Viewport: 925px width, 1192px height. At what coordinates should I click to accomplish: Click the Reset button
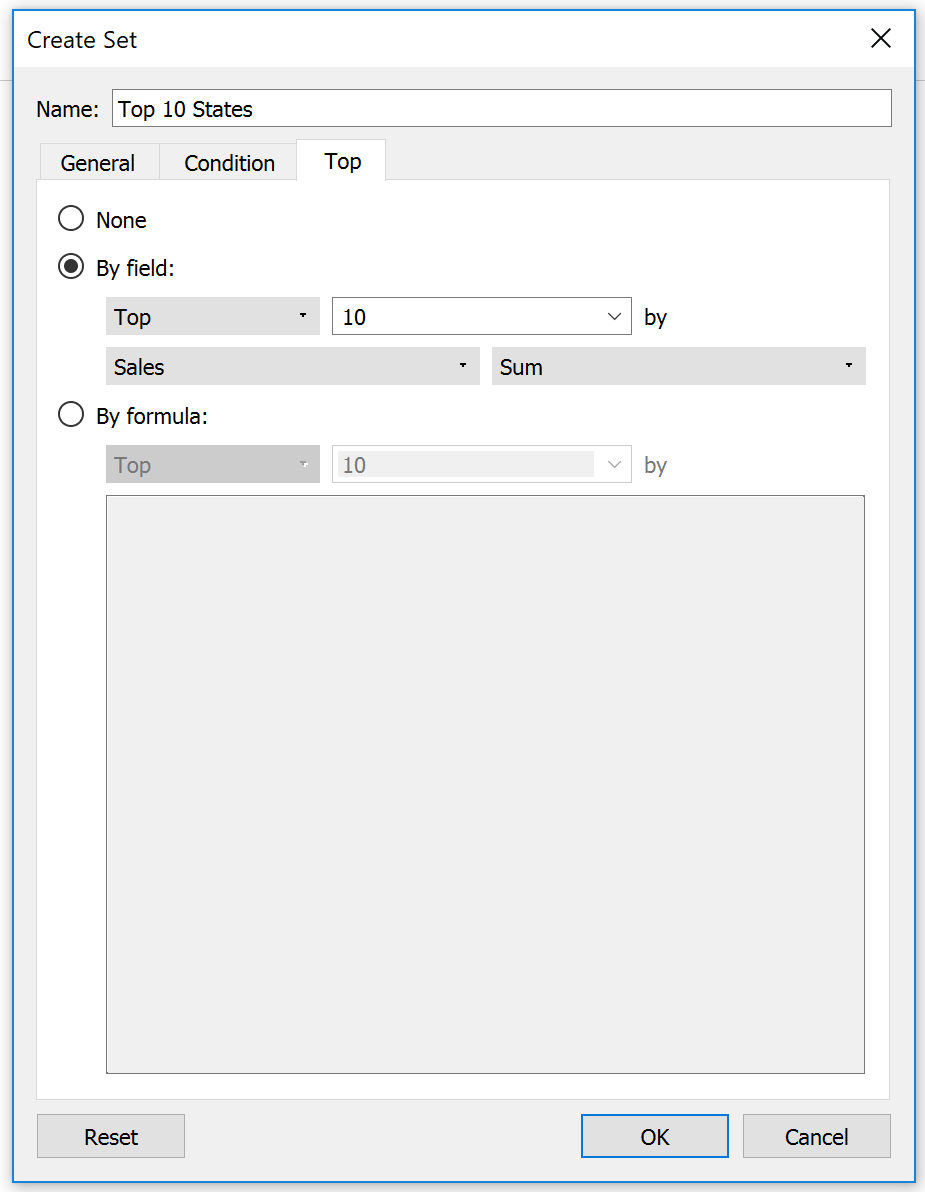pyautogui.click(x=111, y=1137)
